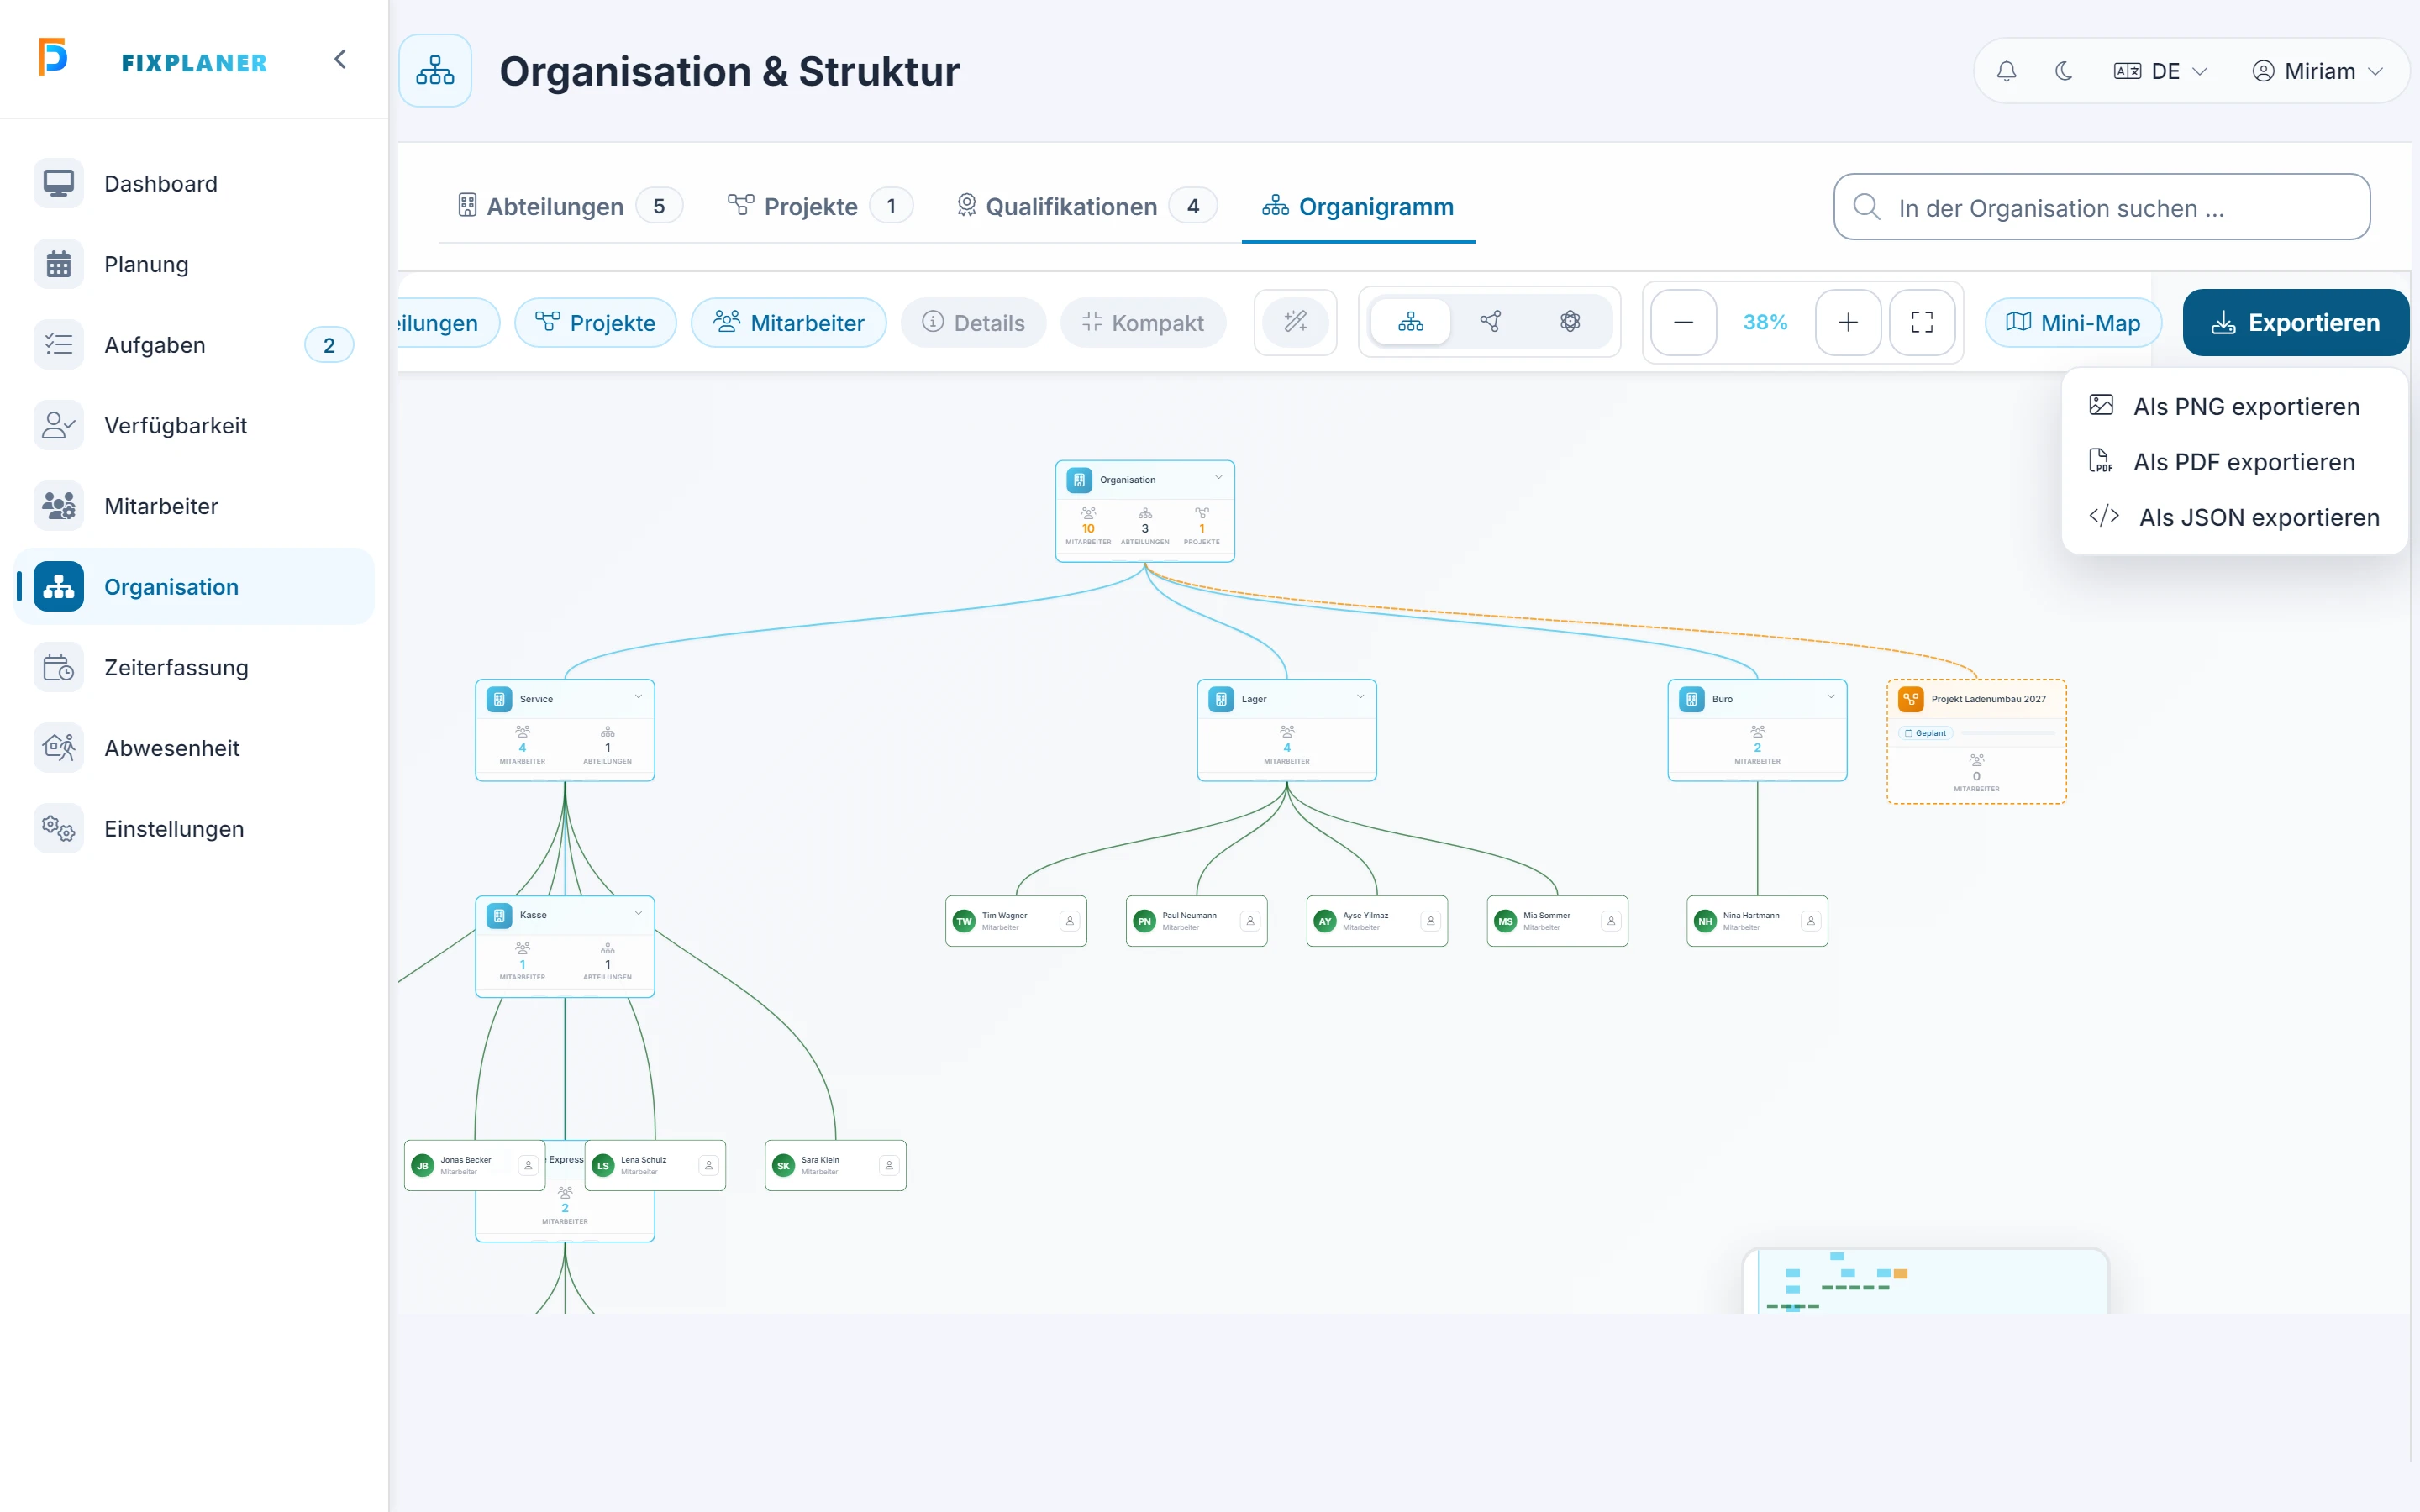Focus the organisation search field

[x=2101, y=207]
